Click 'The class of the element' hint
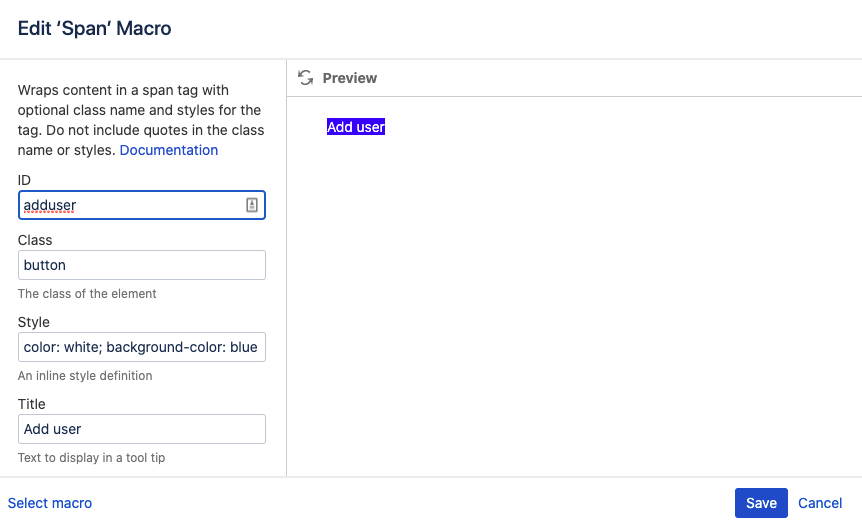Image resolution: width=862 pixels, height=527 pixels. point(87,294)
